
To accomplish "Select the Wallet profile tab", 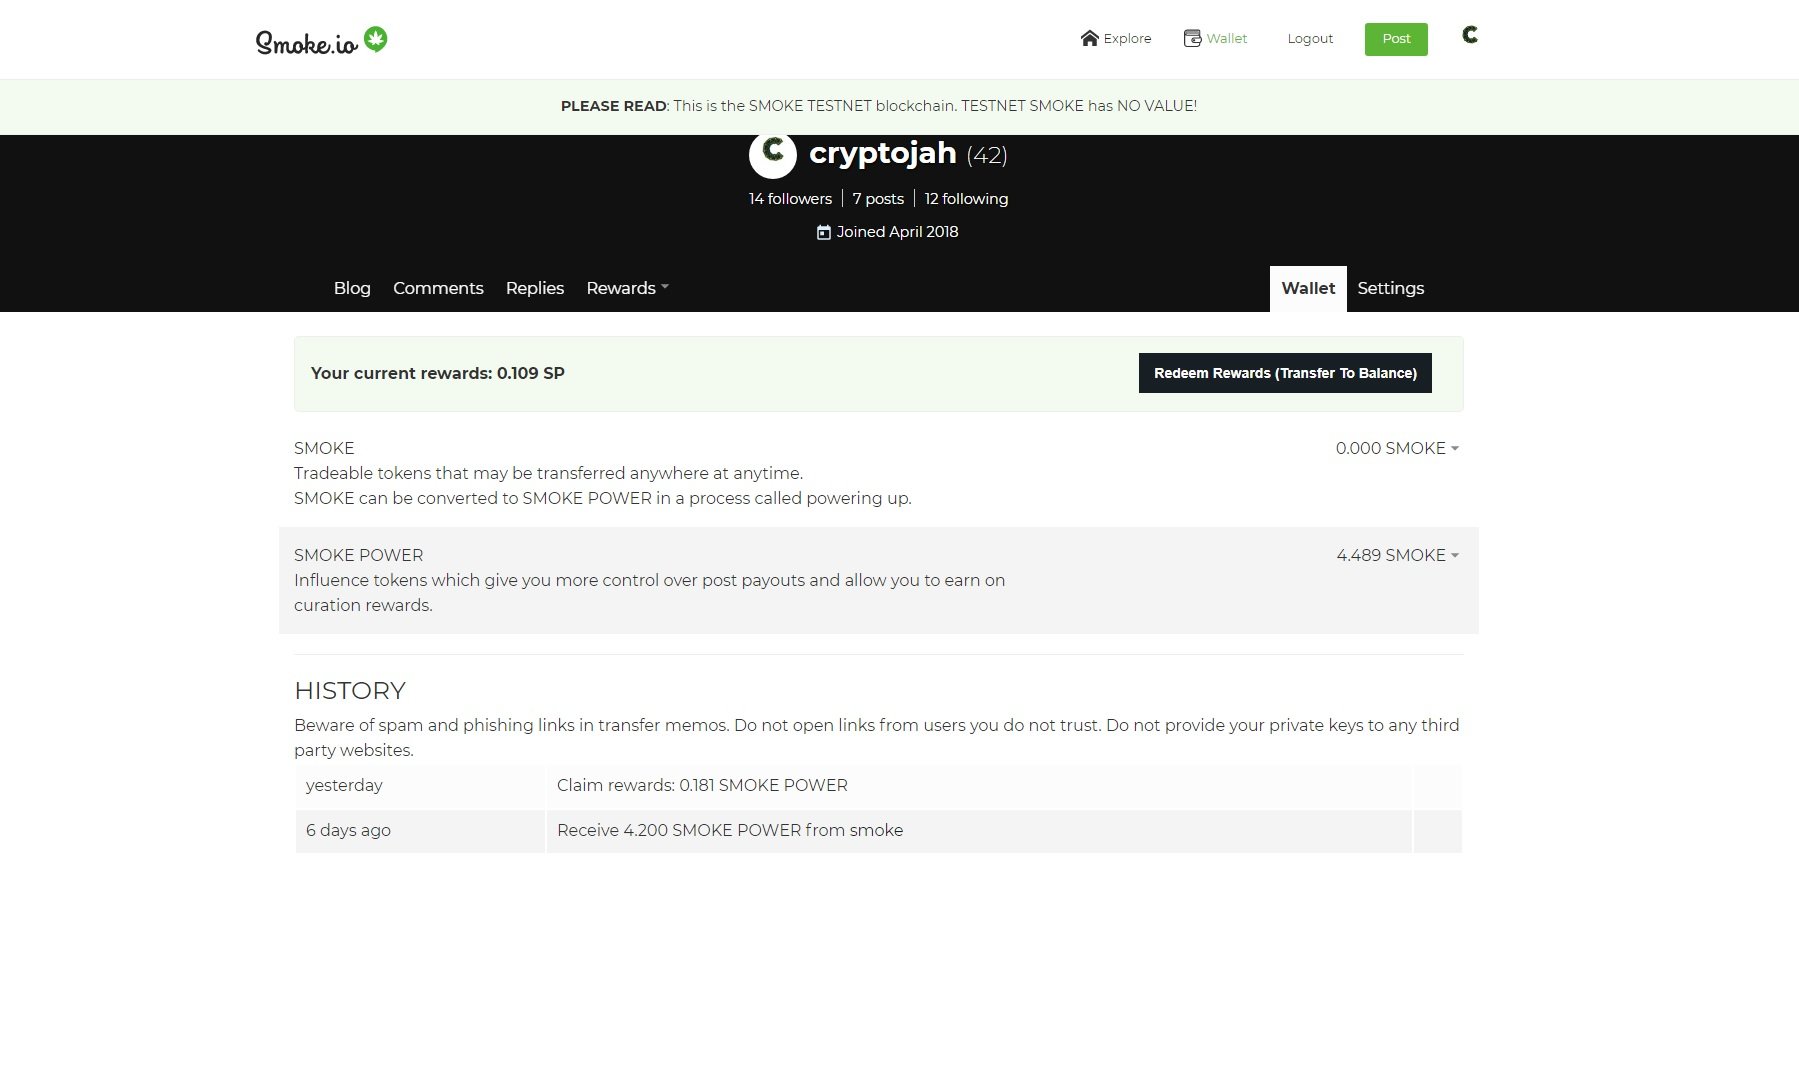I will pyautogui.click(x=1308, y=288).
